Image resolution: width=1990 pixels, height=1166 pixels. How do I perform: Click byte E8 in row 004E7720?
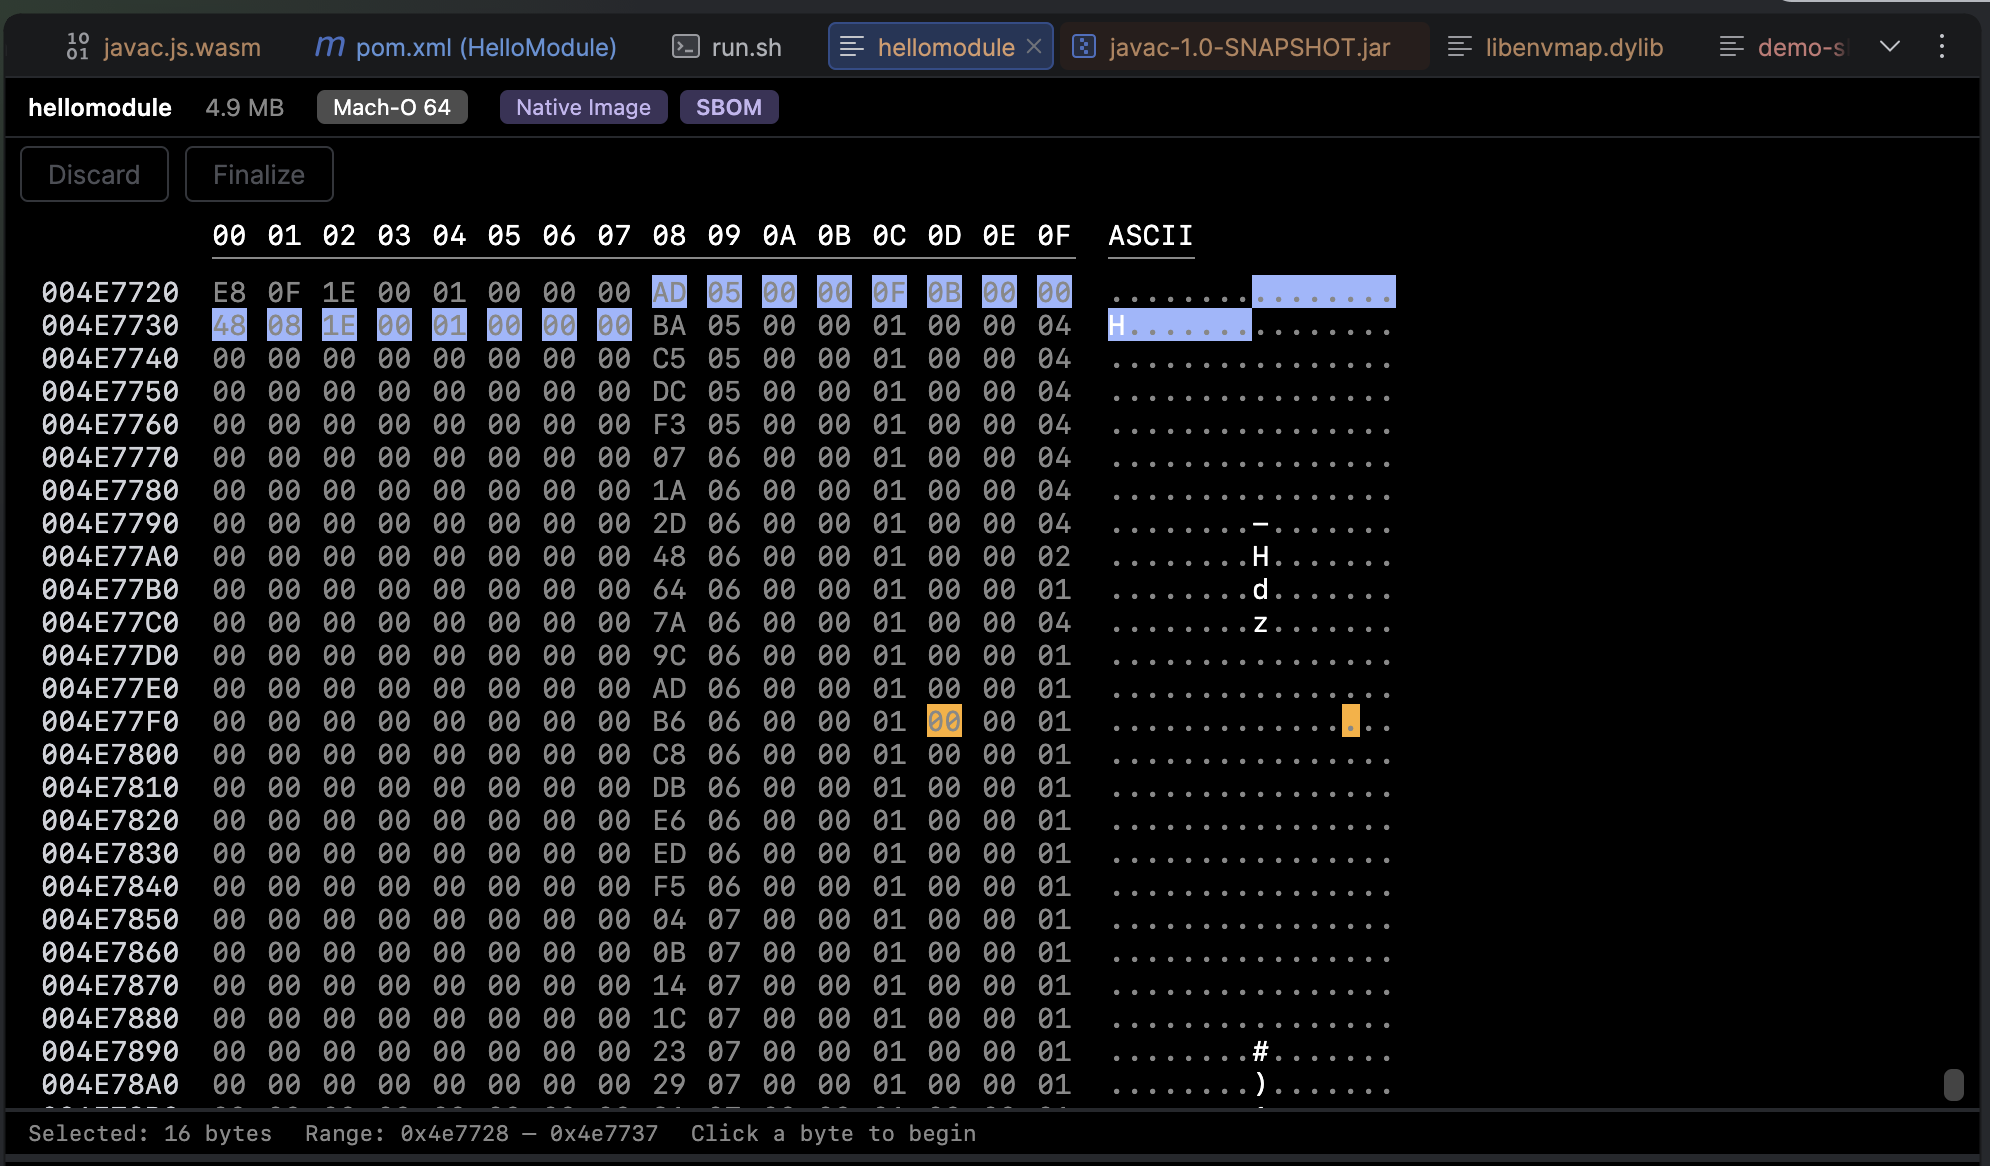(229, 292)
